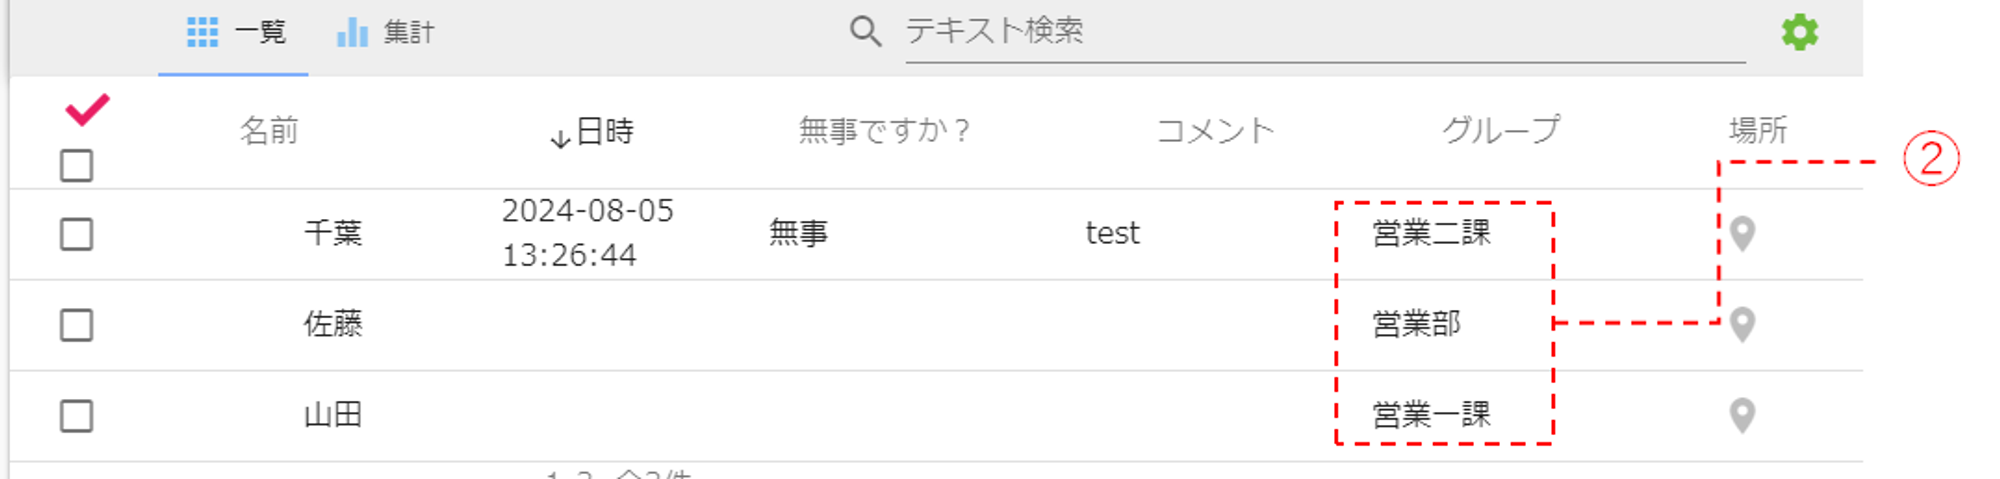This screenshot has width=2000, height=479.
Task: Check the box for 山田 row
Action: coord(77,415)
